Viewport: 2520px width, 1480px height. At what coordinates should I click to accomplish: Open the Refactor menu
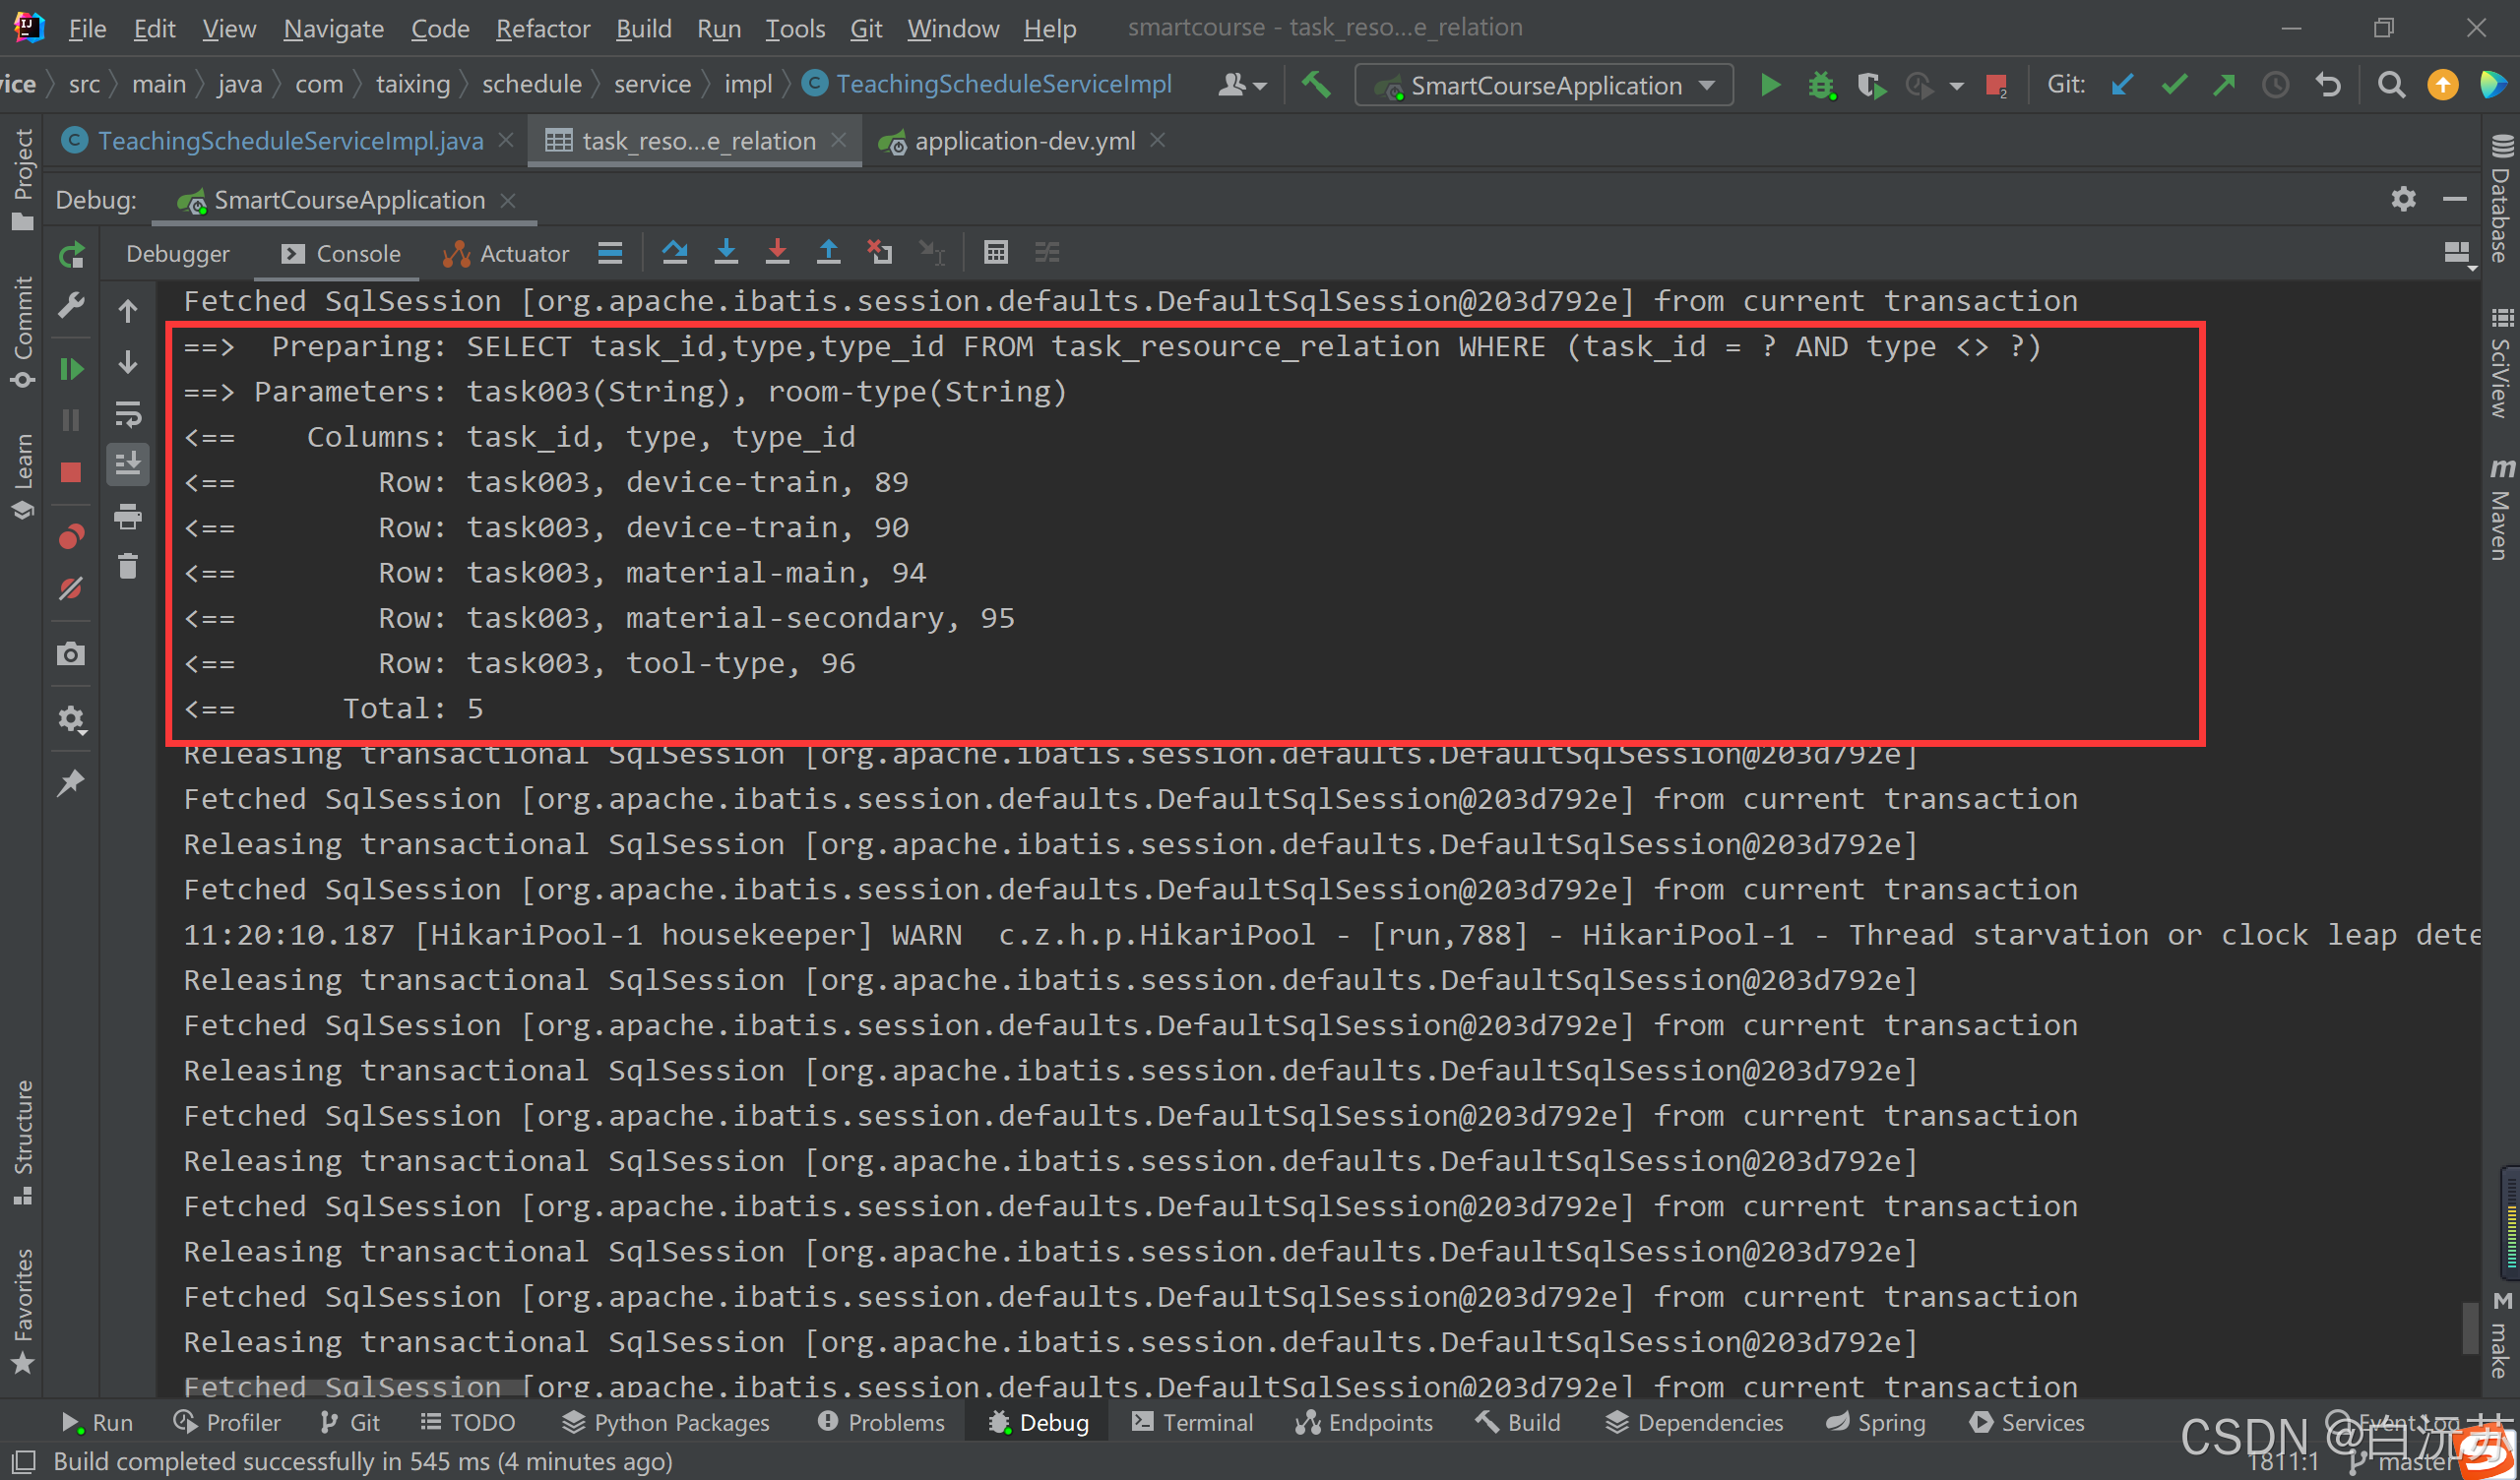(542, 29)
